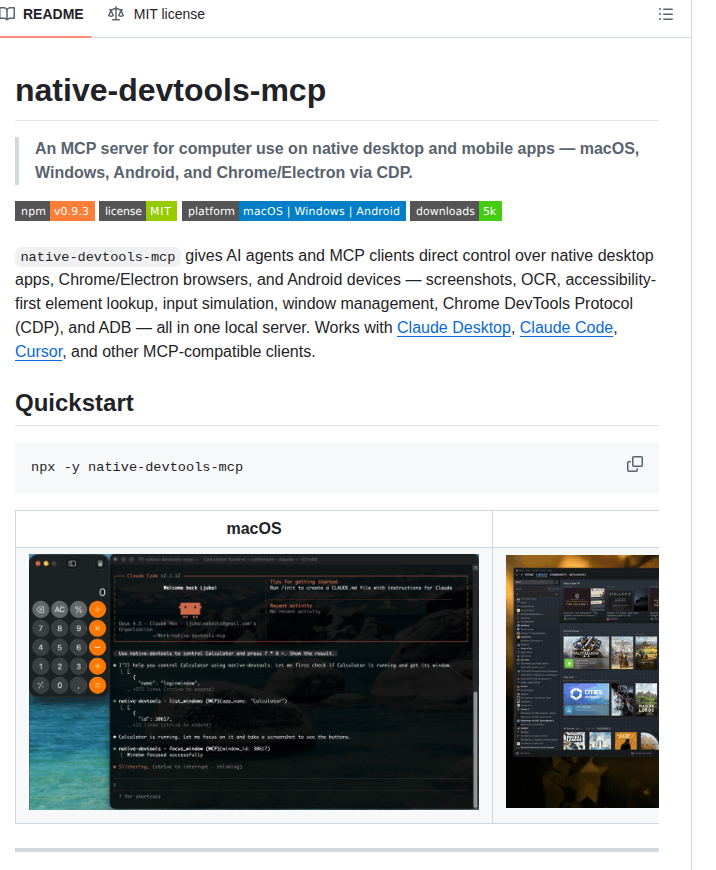
Task: Click the MCP server description blockquote
Action: click(337, 160)
